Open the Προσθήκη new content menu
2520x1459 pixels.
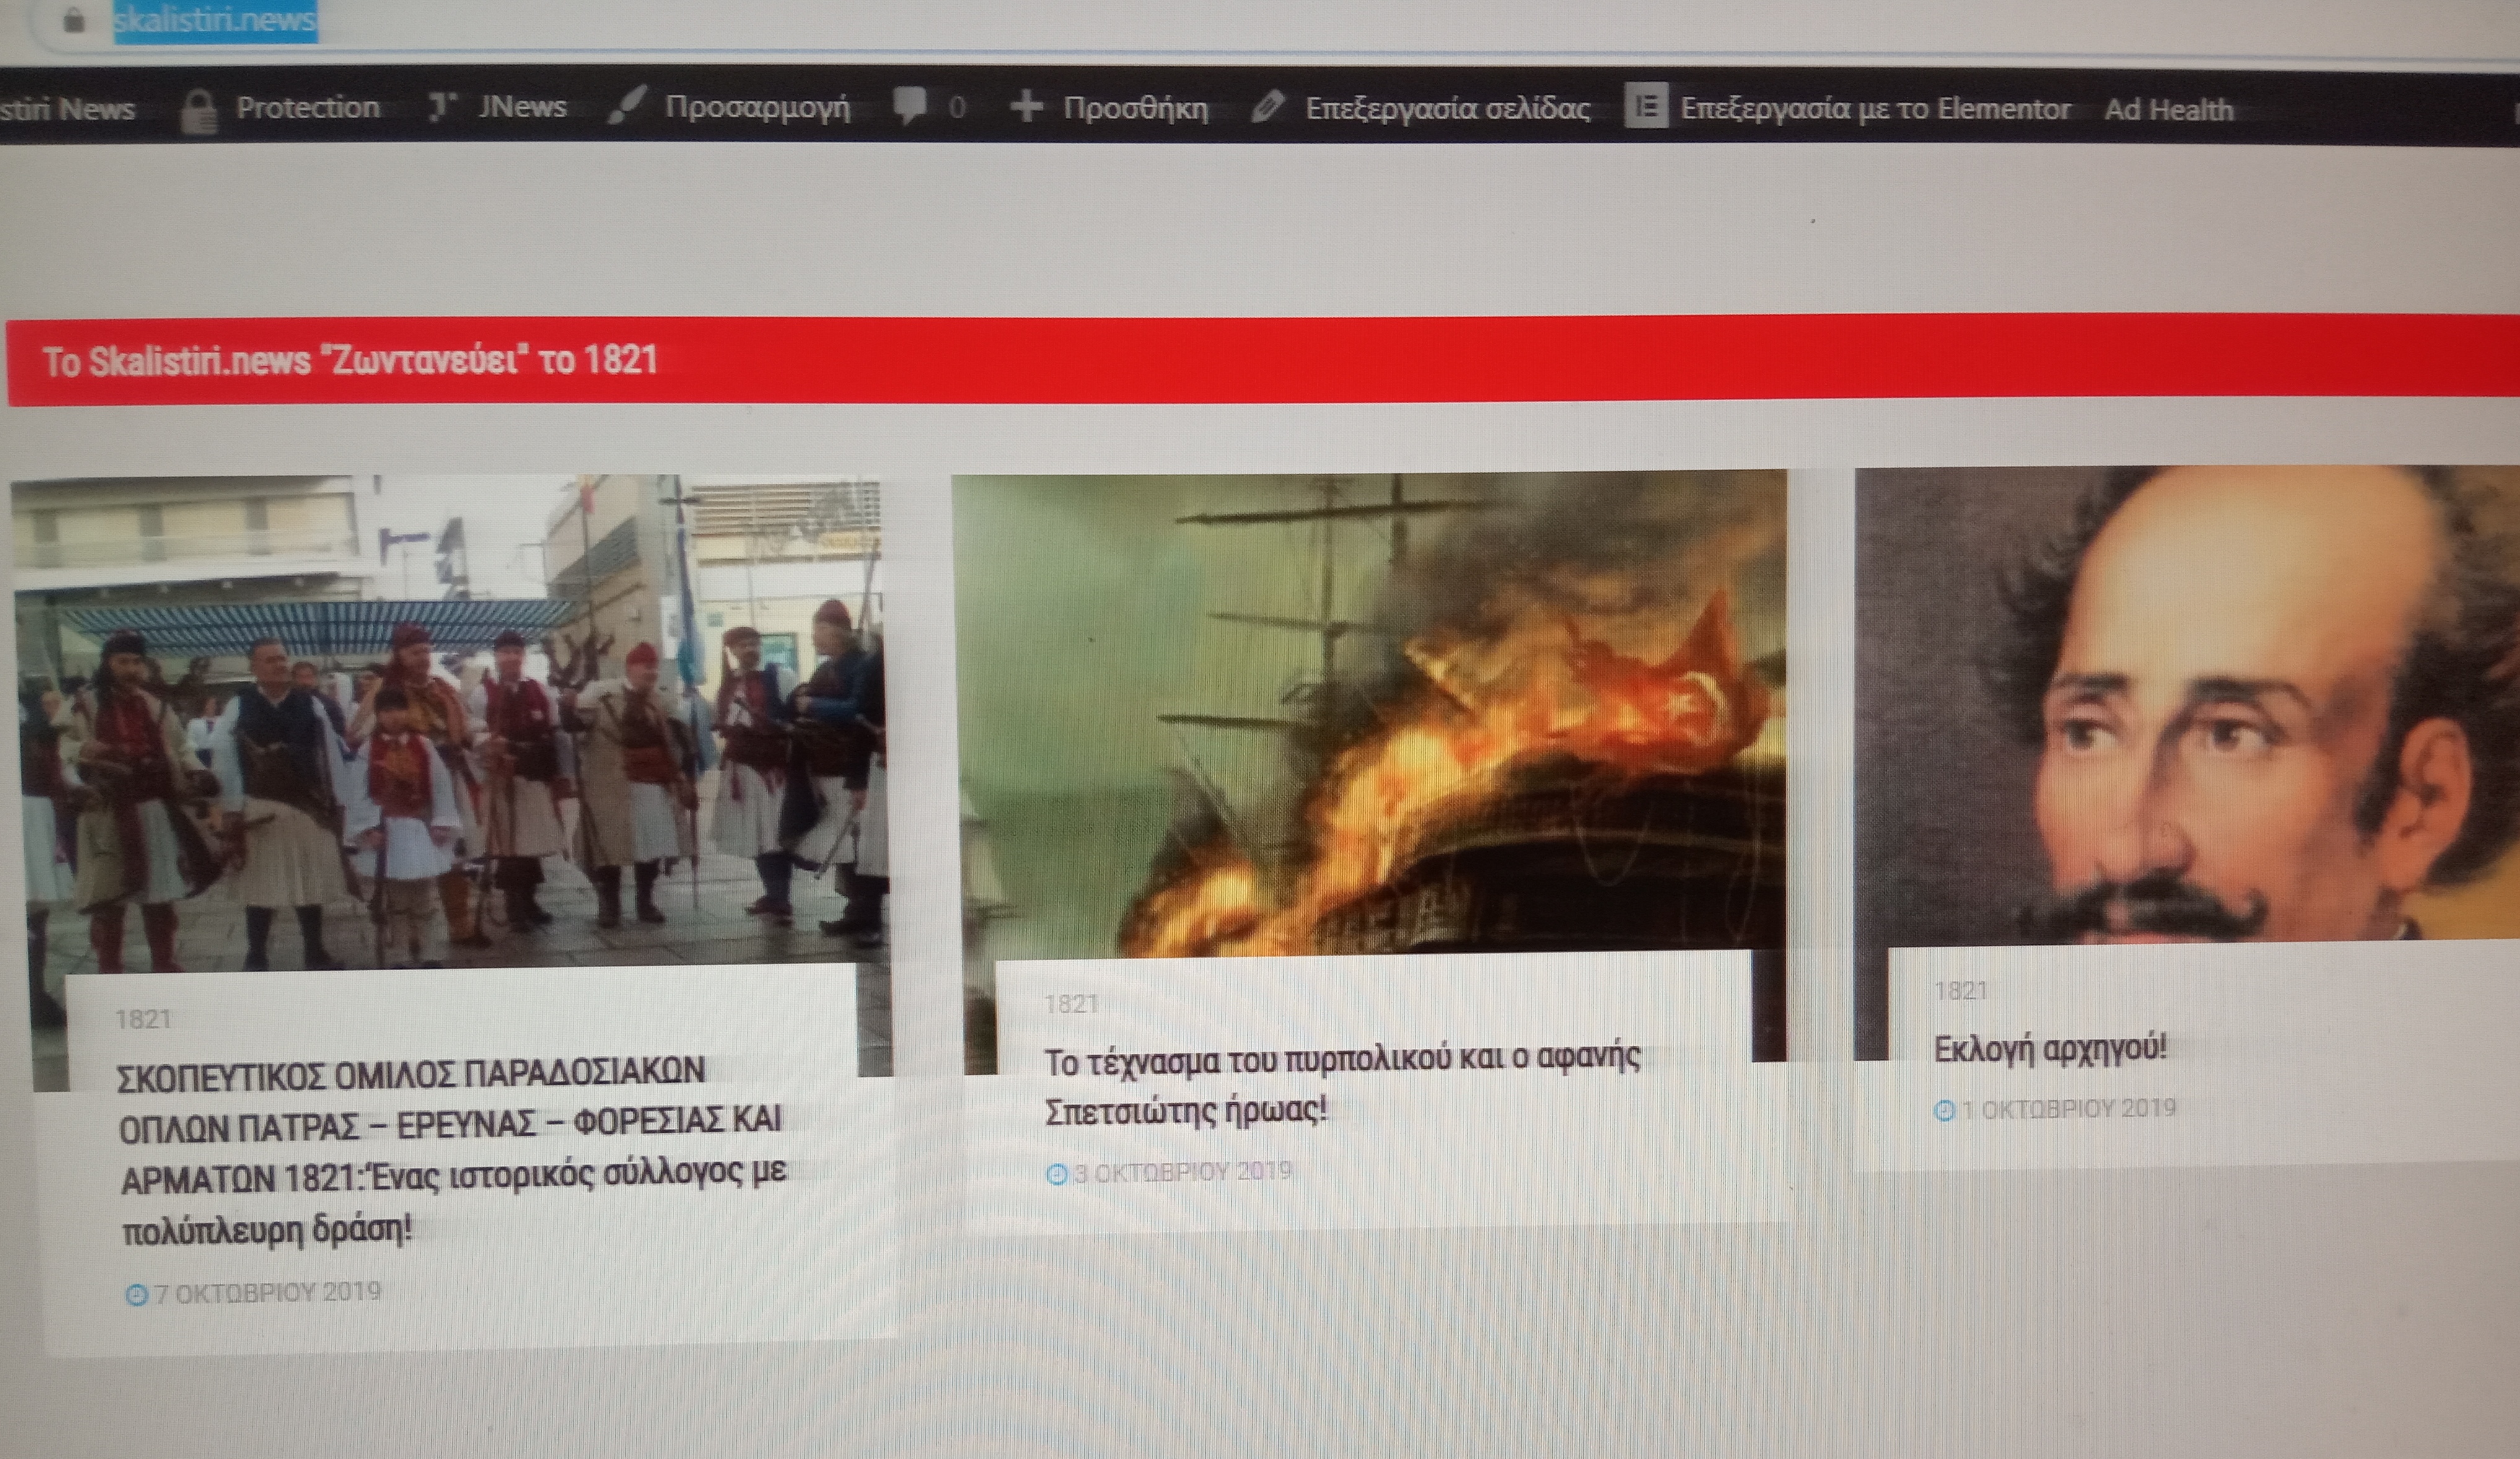pyautogui.click(x=1135, y=108)
